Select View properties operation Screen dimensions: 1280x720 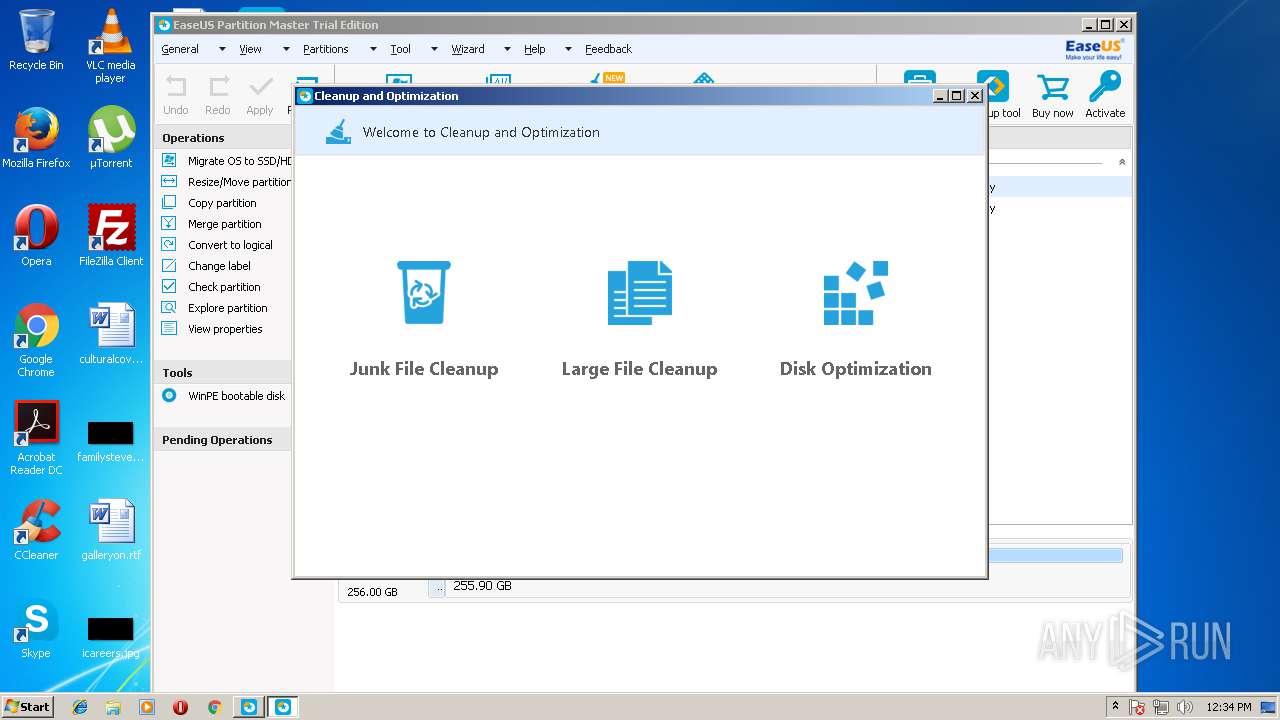212,329
